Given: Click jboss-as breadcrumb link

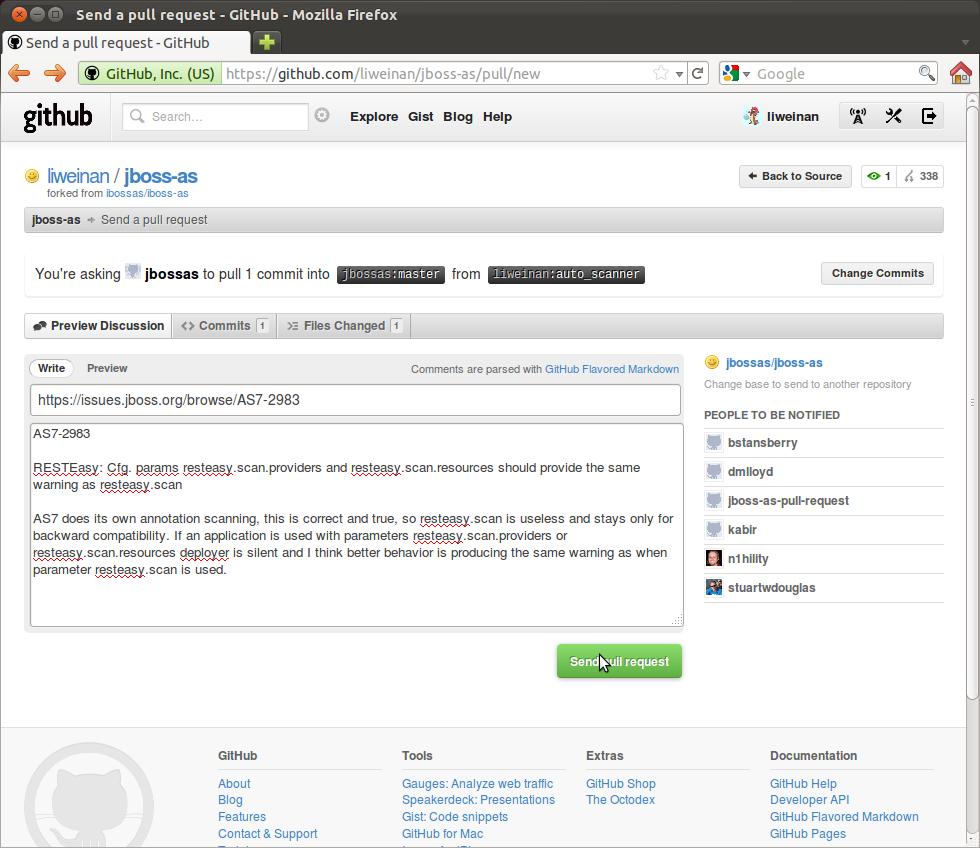Looking at the screenshot, I should (56, 220).
